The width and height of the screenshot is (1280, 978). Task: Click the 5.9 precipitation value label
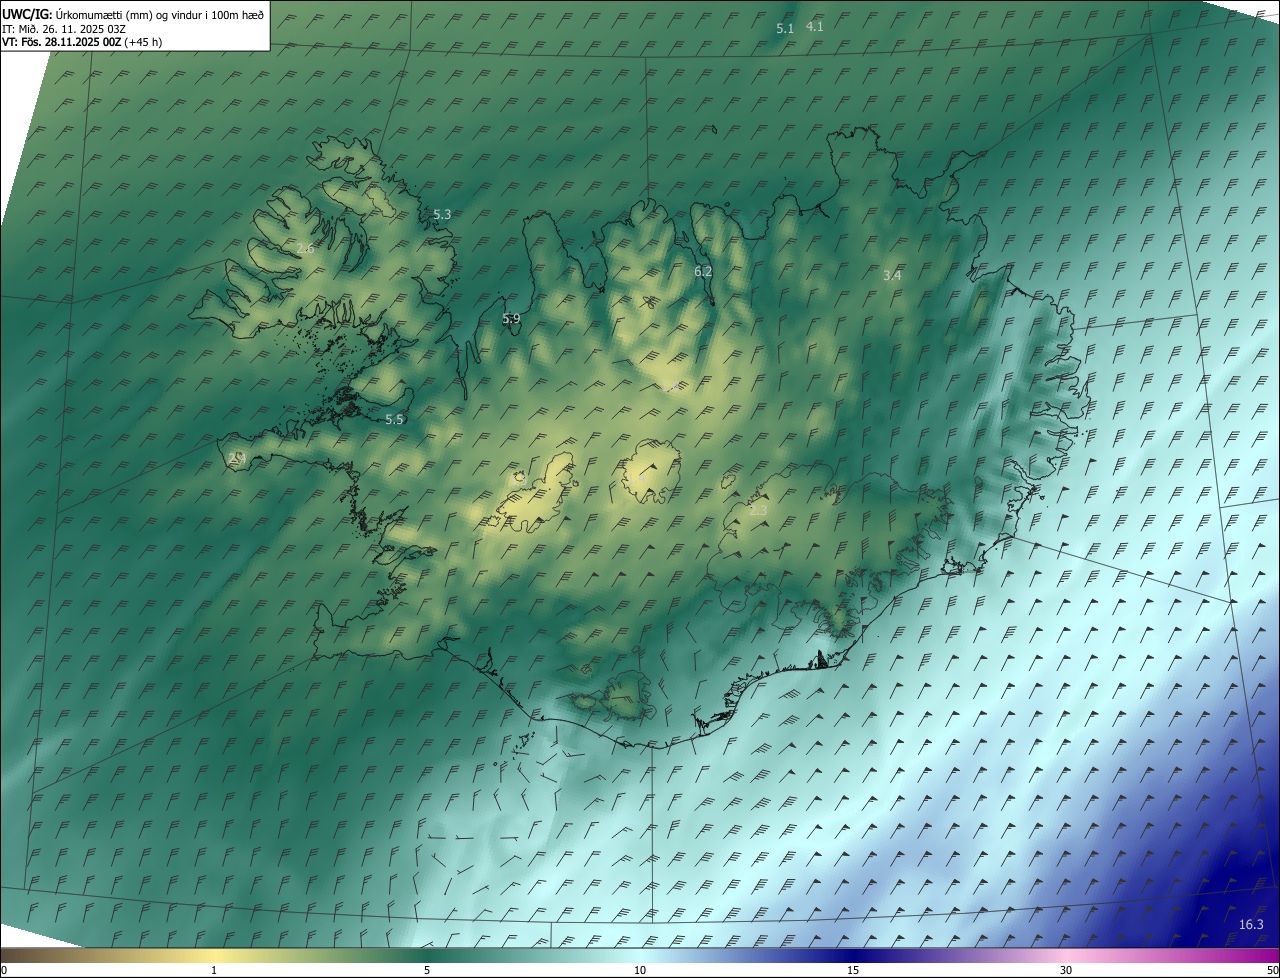click(511, 319)
